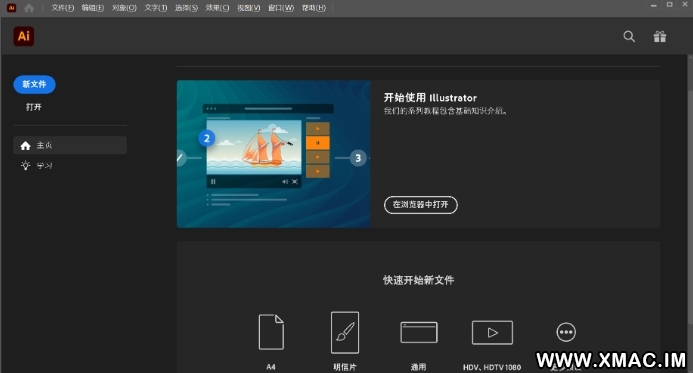Open more presets ellipsis icon
Image resolution: width=693 pixels, height=373 pixels.
[566, 332]
